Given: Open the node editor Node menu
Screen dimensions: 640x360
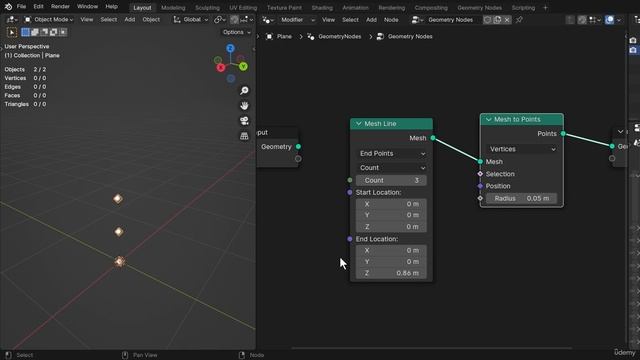Looking at the screenshot, I should [x=391, y=20].
